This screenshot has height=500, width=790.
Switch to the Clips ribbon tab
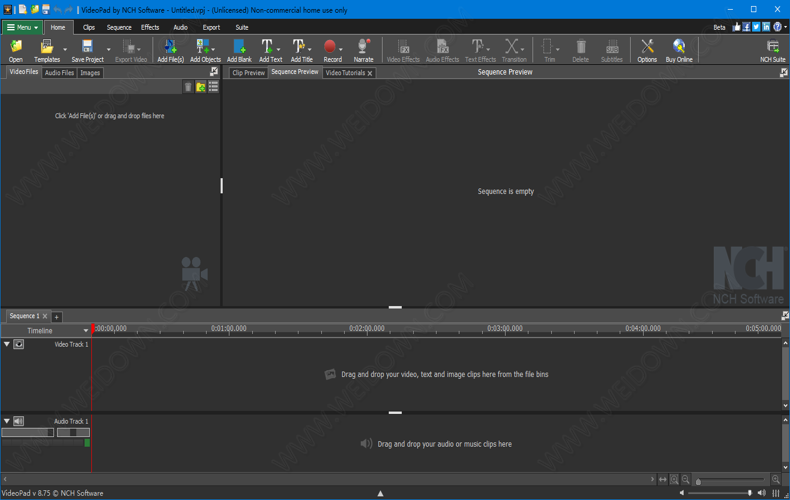point(89,27)
